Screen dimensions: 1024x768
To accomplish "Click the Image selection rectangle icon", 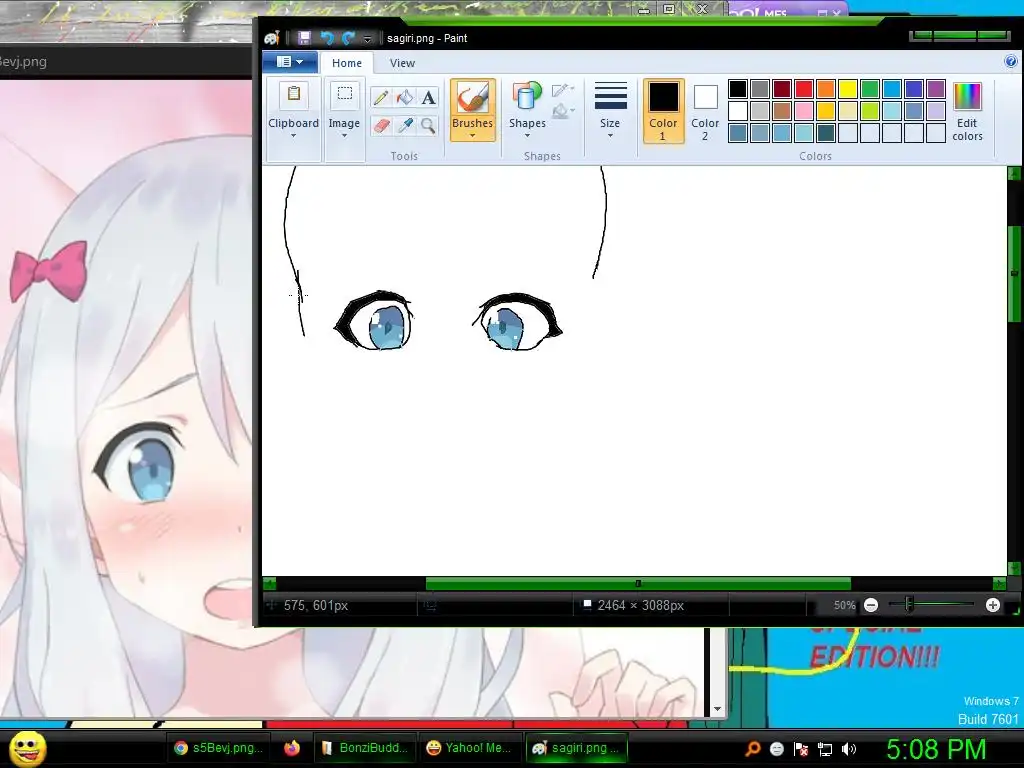I will click(344, 94).
